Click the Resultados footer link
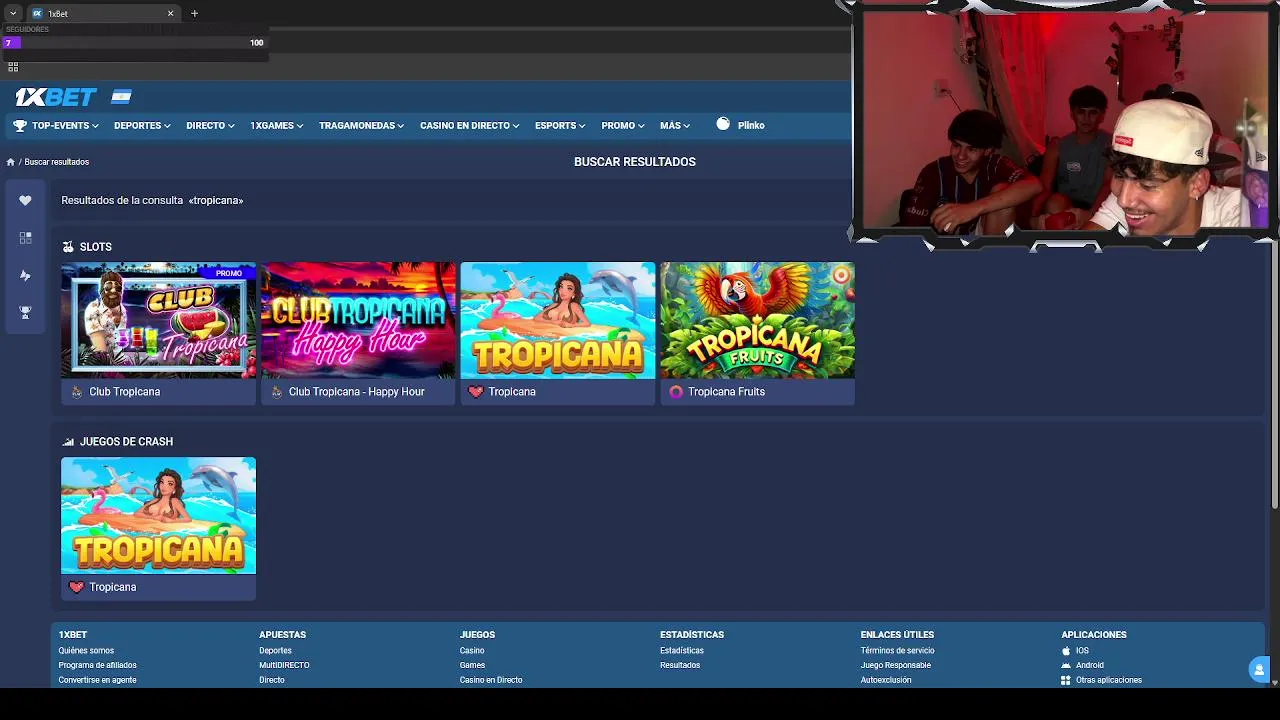Image resolution: width=1280 pixels, height=720 pixels. pyautogui.click(x=680, y=665)
